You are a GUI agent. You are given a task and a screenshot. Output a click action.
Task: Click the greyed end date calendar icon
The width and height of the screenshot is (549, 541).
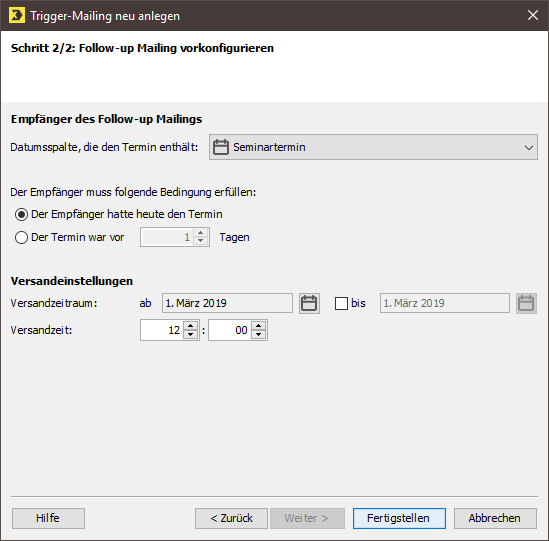point(526,303)
